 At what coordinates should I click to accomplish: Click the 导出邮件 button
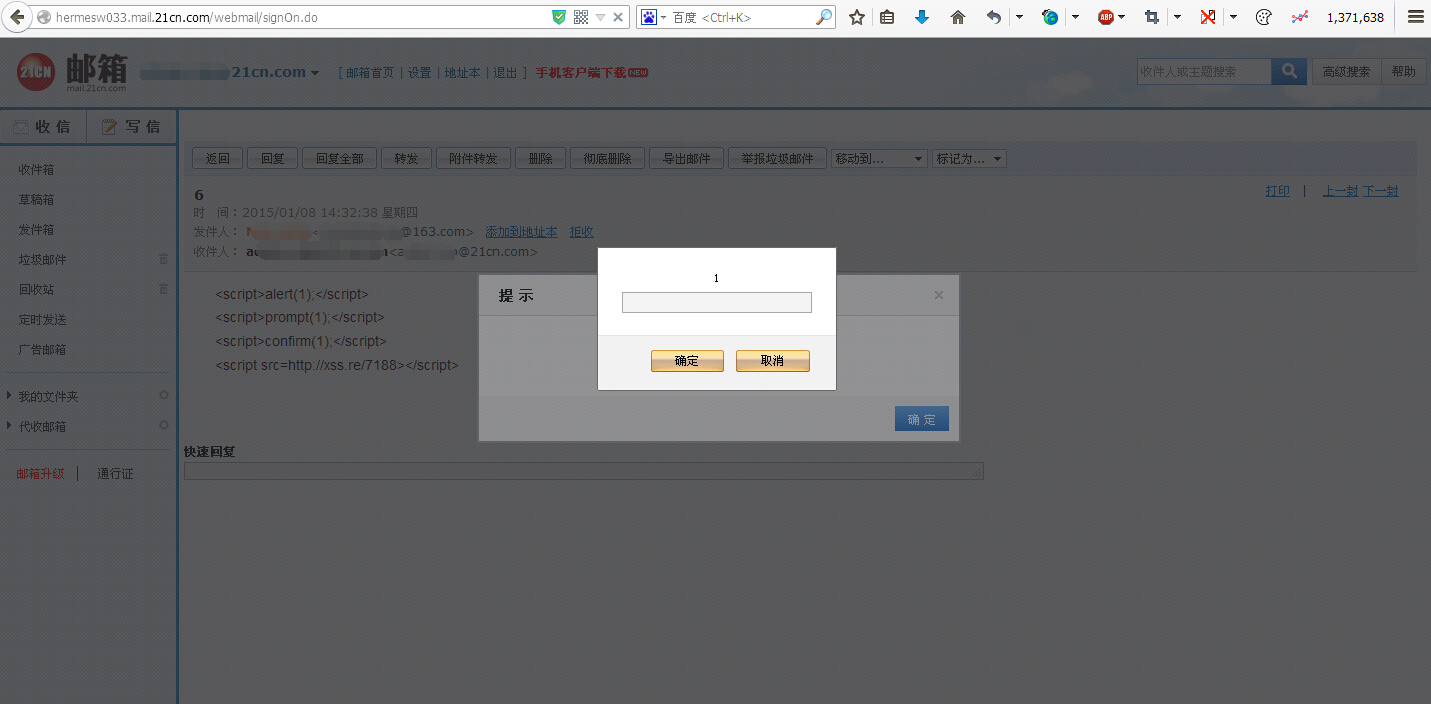tap(686, 159)
